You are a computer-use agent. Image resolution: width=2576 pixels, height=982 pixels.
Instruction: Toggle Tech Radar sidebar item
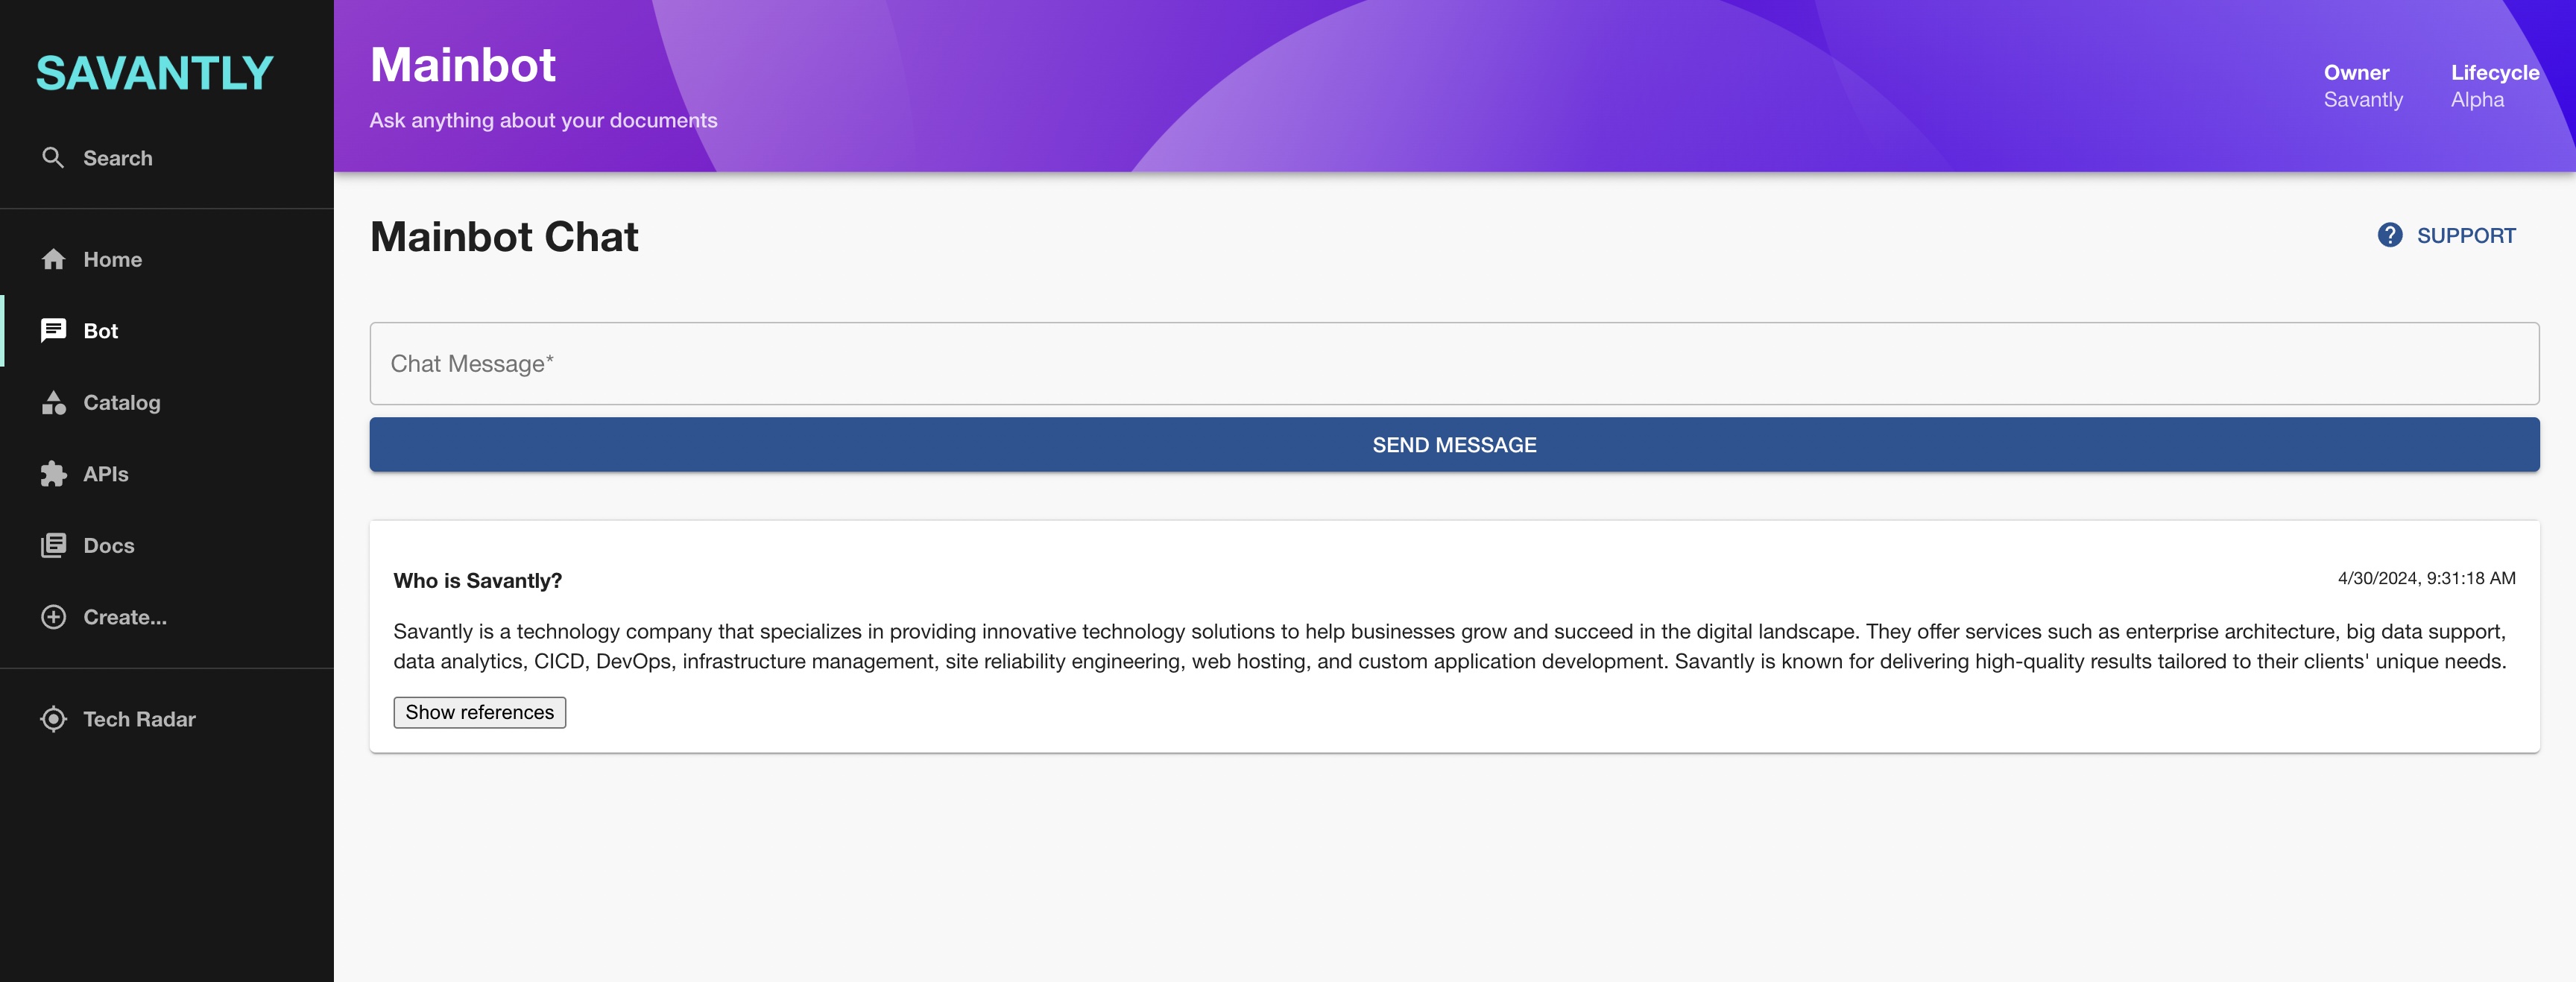click(x=138, y=718)
